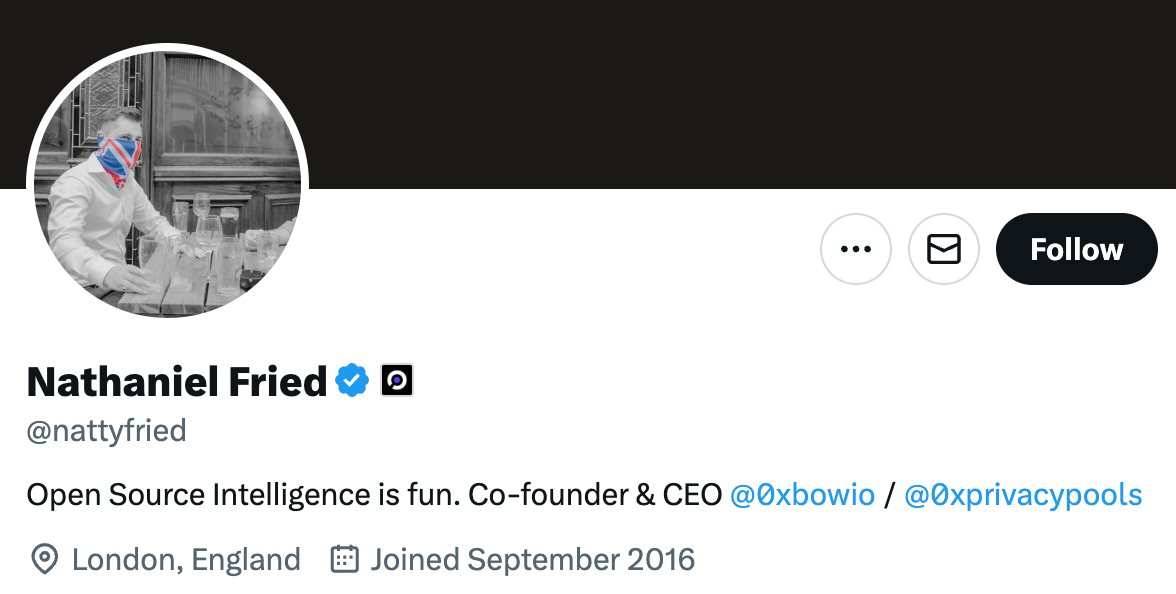Click the Follow button

click(1076, 249)
